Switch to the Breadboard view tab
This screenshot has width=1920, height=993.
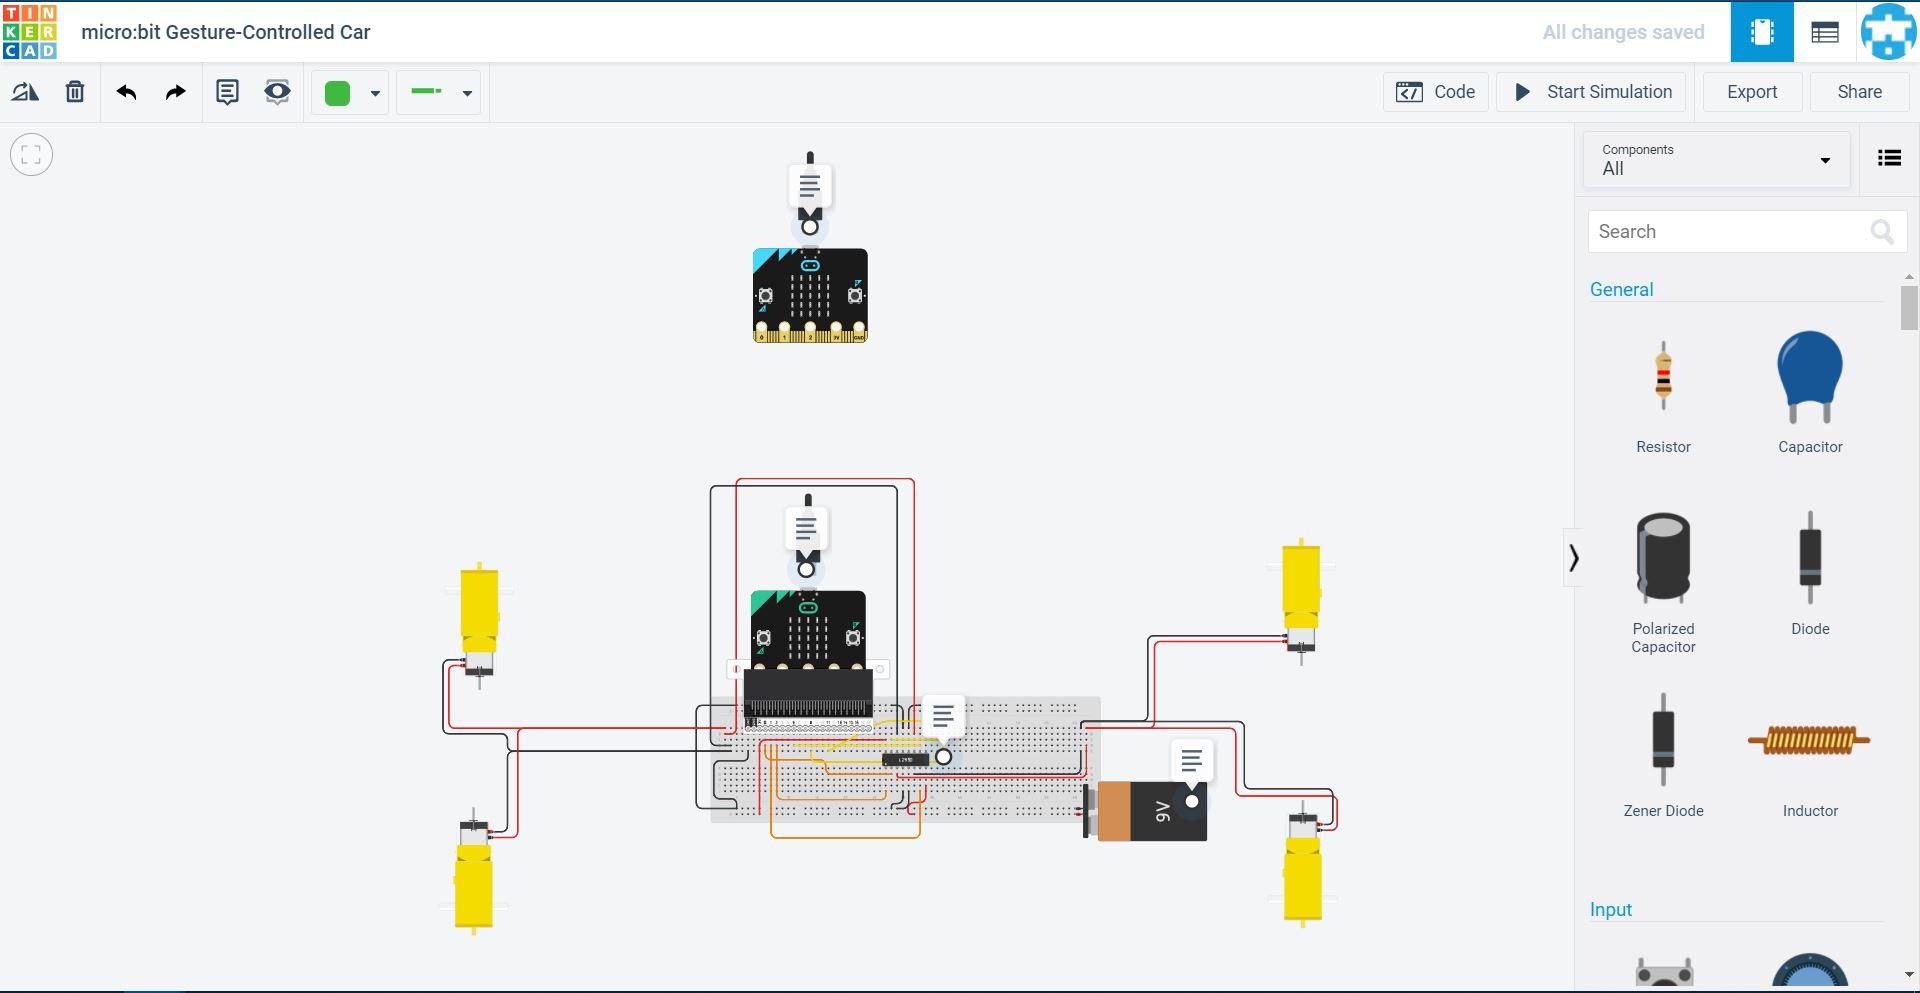[x=1762, y=31]
